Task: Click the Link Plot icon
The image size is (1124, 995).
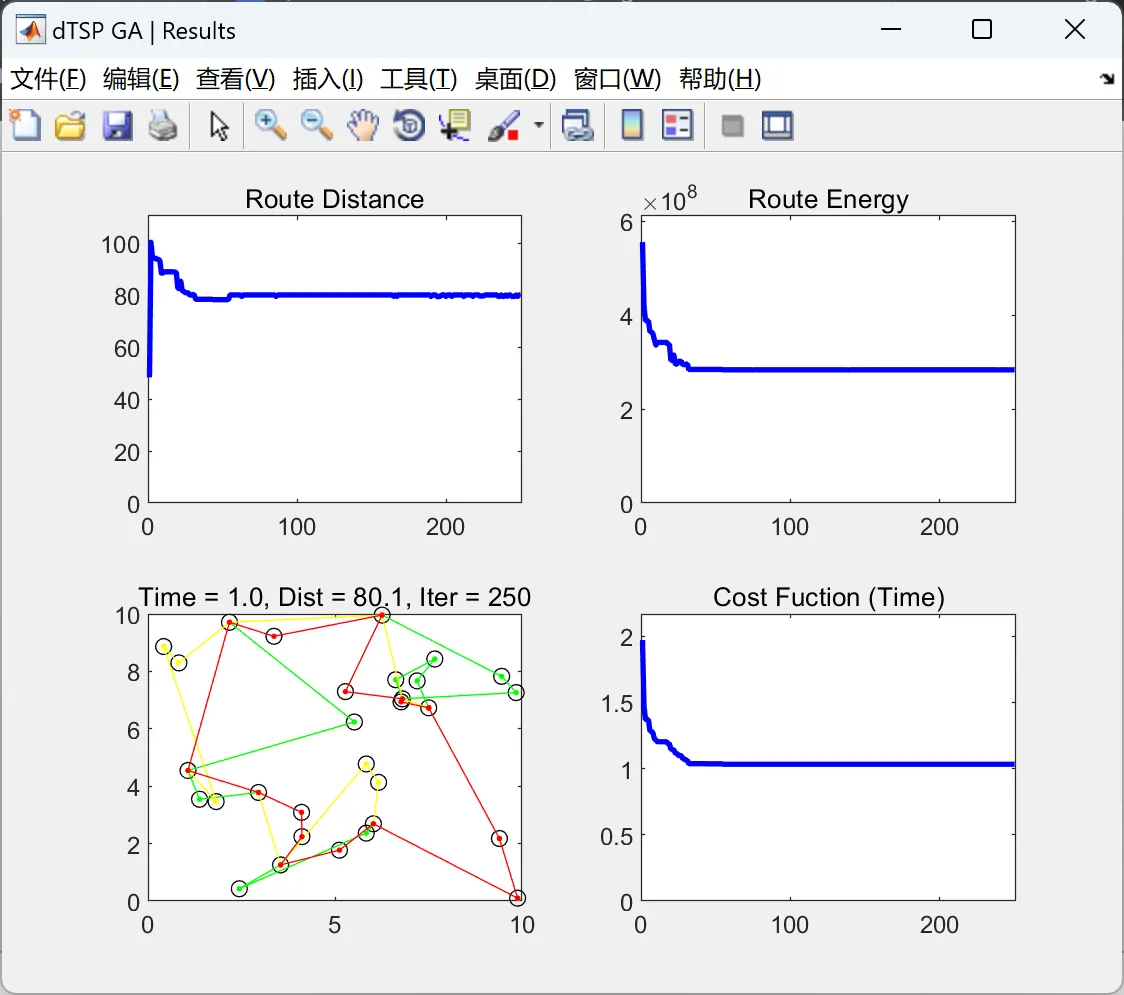Action: (x=578, y=126)
